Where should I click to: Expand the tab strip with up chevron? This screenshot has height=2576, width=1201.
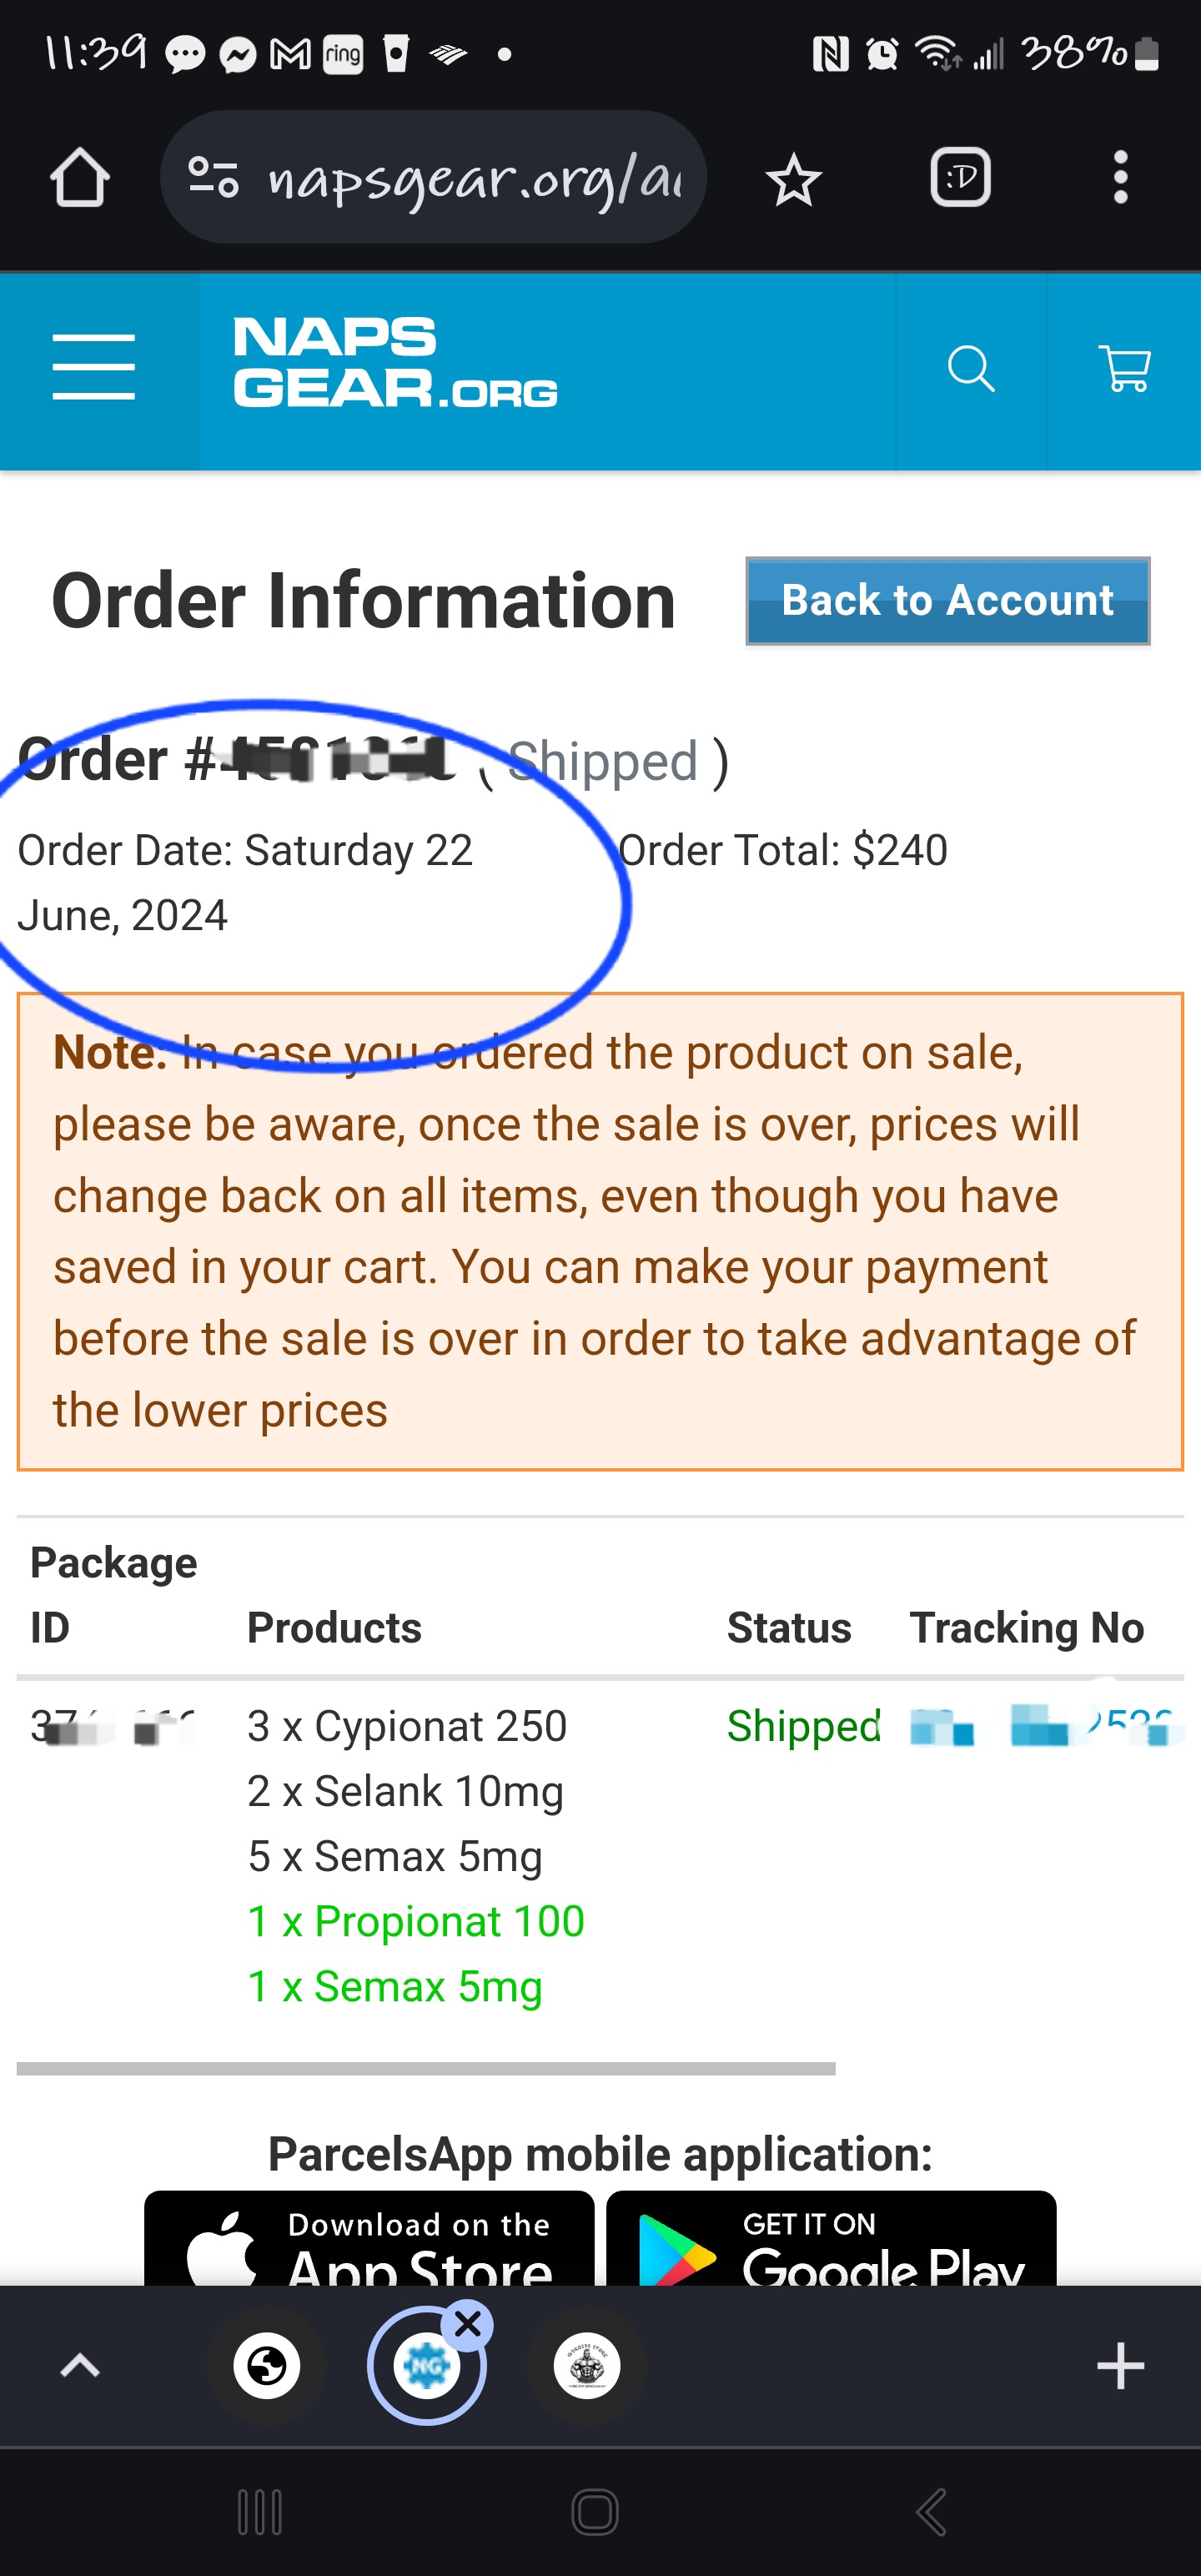coord(80,2366)
